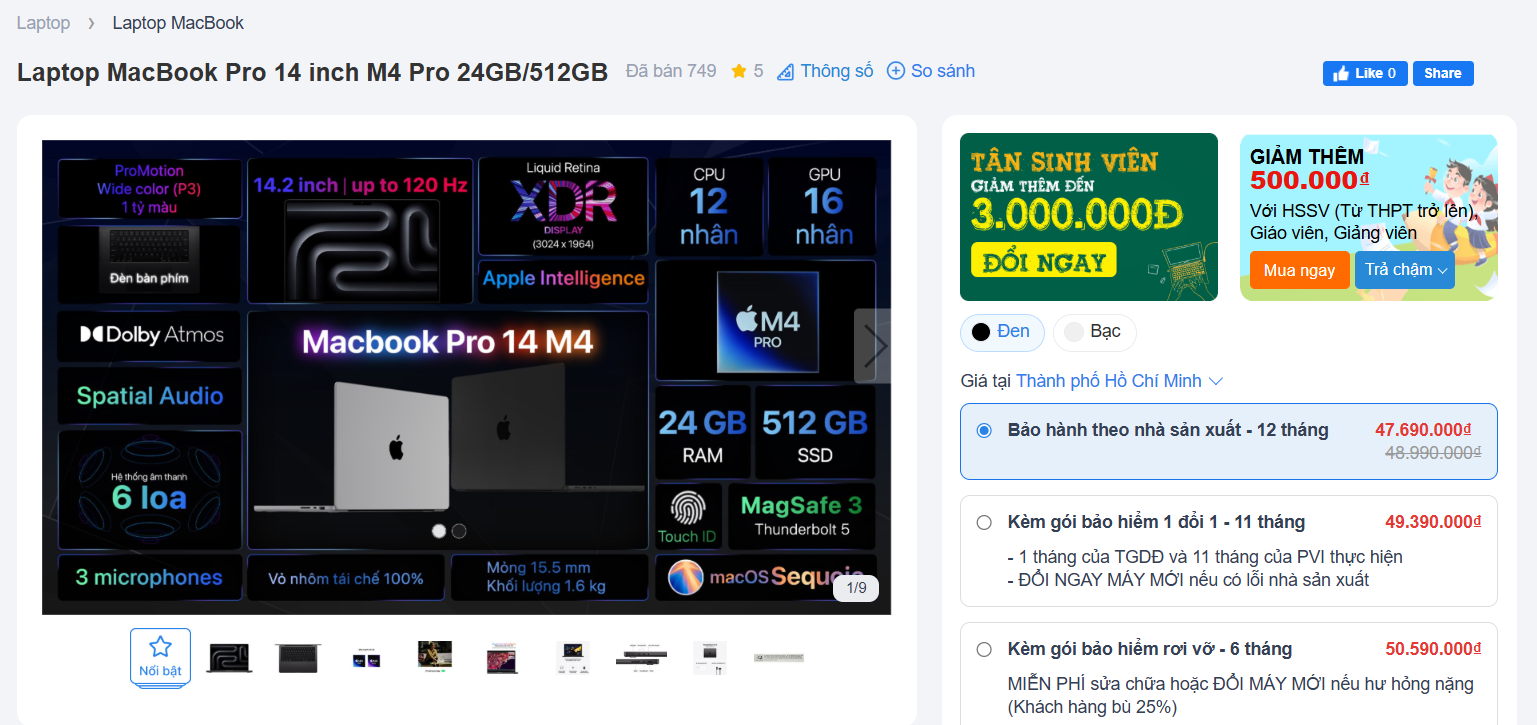Screen dimensions: 1537x725
Task: Click the Thông số specifications icon
Action: pos(786,71)
